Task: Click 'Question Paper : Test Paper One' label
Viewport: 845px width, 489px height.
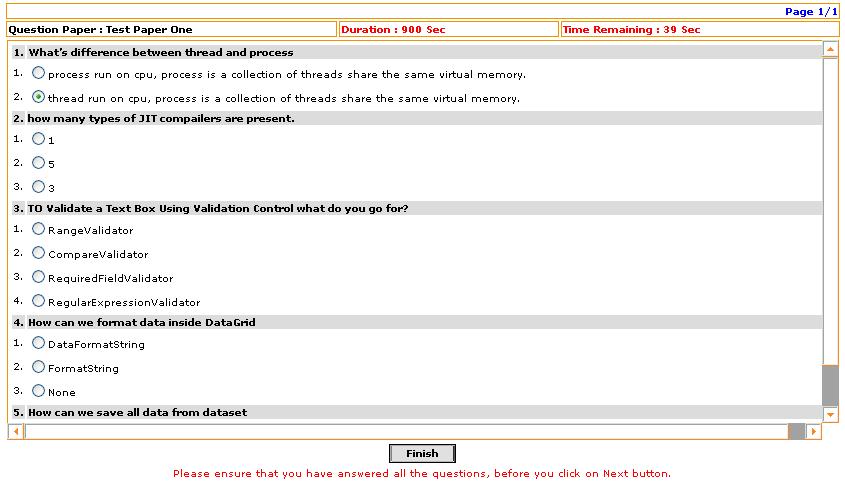Action: pyautogui.click(x=100, y=30)
